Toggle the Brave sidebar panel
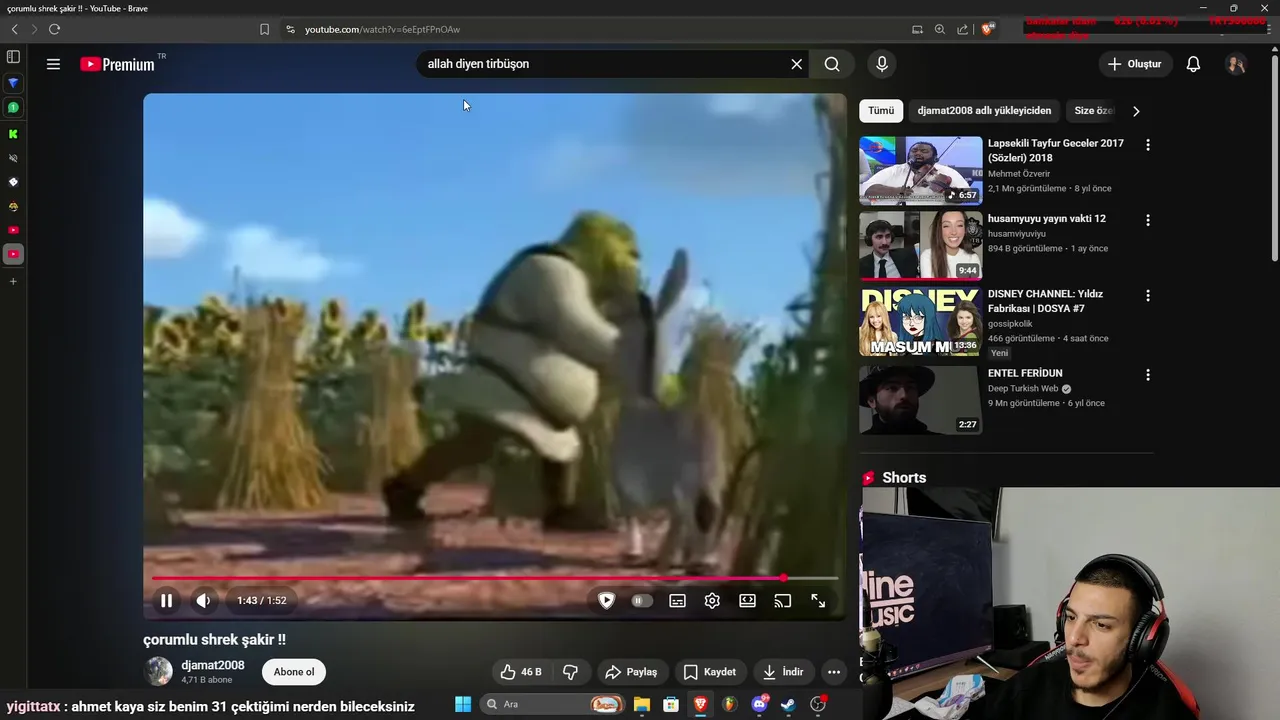 [13, 57]
